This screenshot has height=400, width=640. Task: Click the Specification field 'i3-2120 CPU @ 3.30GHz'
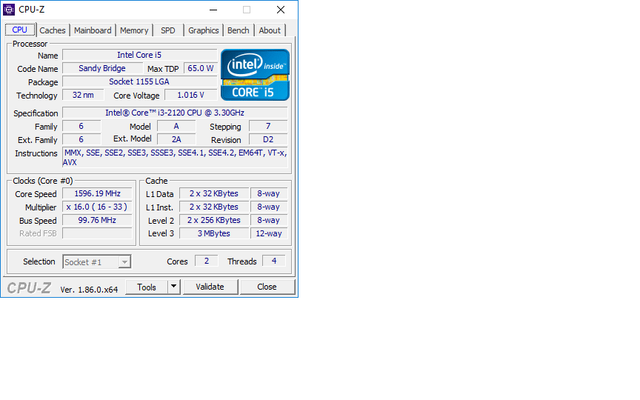[175, 113]
